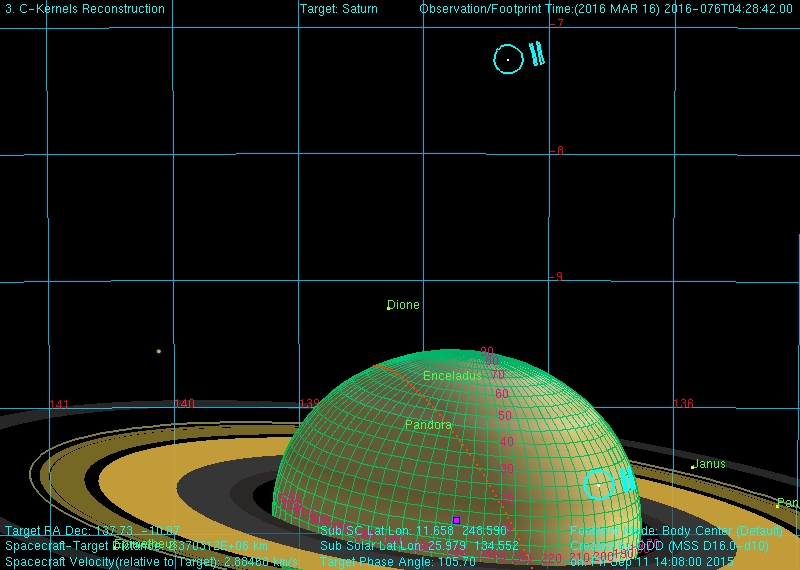Click the "Target RA Dec" readout
This screenshot has height=570, width=800.
92,531
